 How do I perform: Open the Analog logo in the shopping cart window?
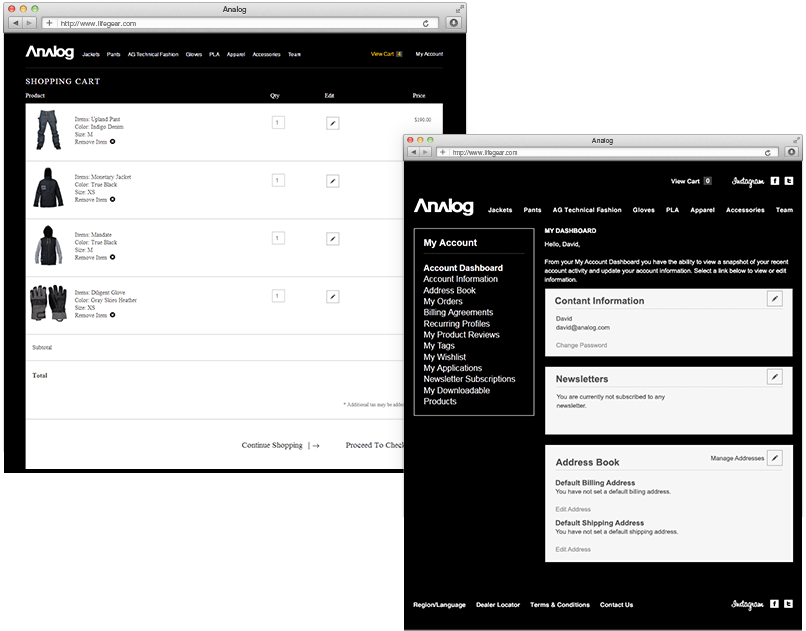pos(50,52)
